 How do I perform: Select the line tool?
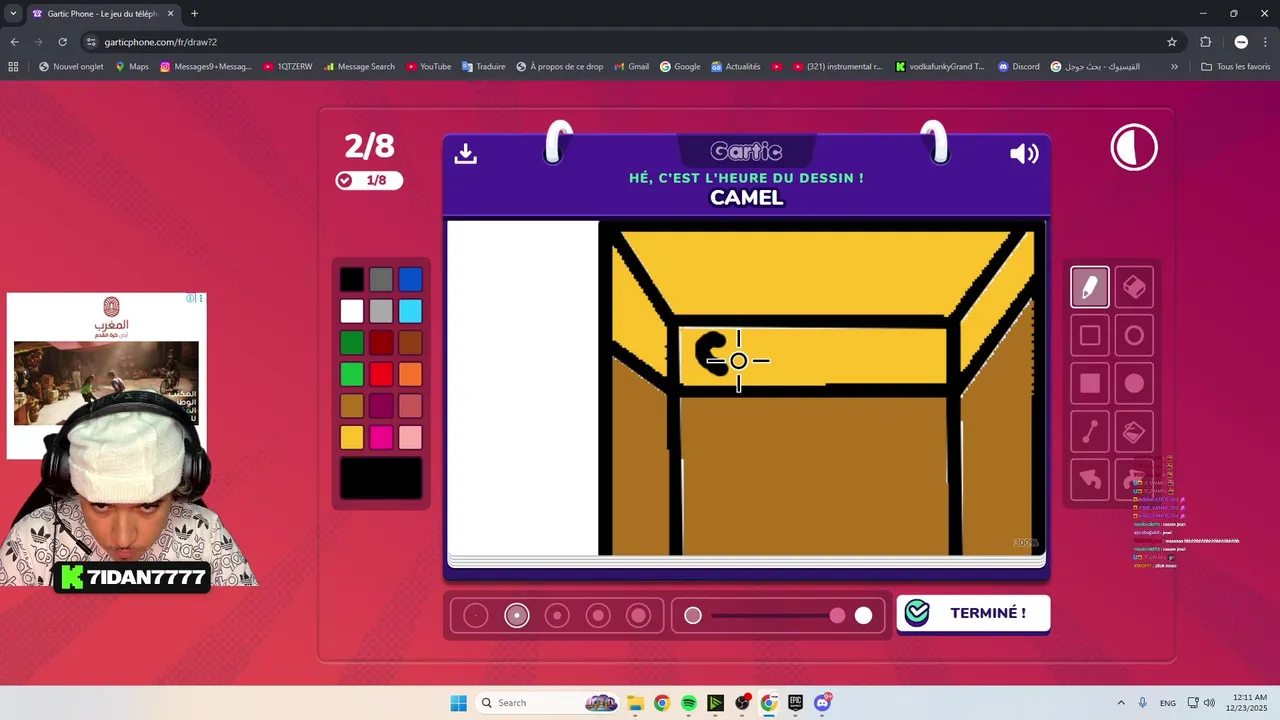coord(1090,432)
